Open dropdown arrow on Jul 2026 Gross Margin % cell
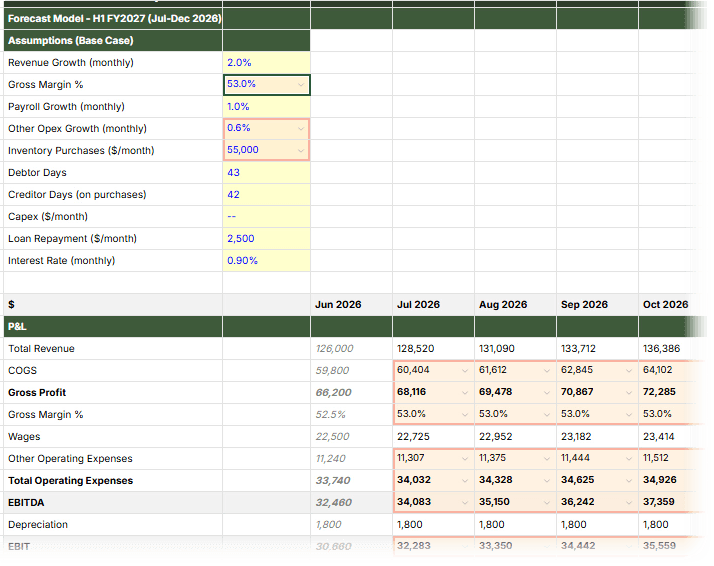The image size is (714, 566). [x=464, y=415]
